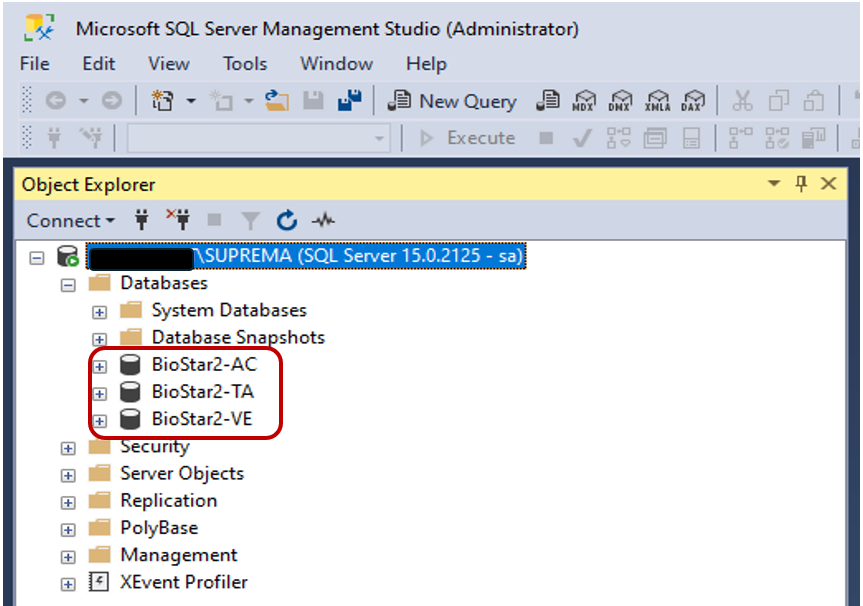Image resolution: width=863 pixels, height=606 pixels.
Task: Expand the XEvent Profiler node
Action: [x=68, y=585]
